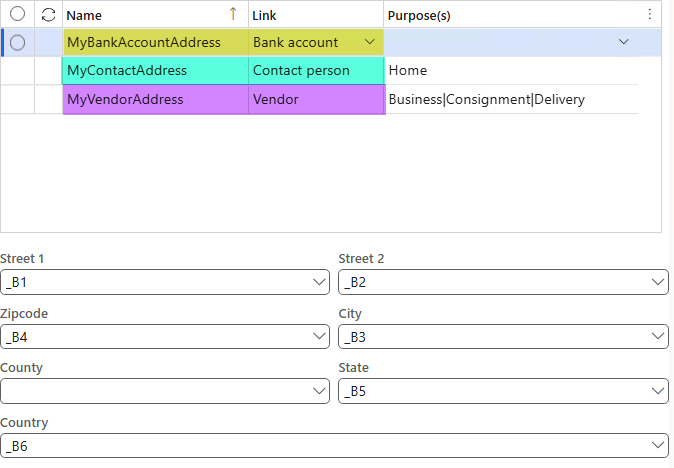The width and height of the screenshot is (674, 468).
Task: Sort by the Name column header
Action: [155, 15]
